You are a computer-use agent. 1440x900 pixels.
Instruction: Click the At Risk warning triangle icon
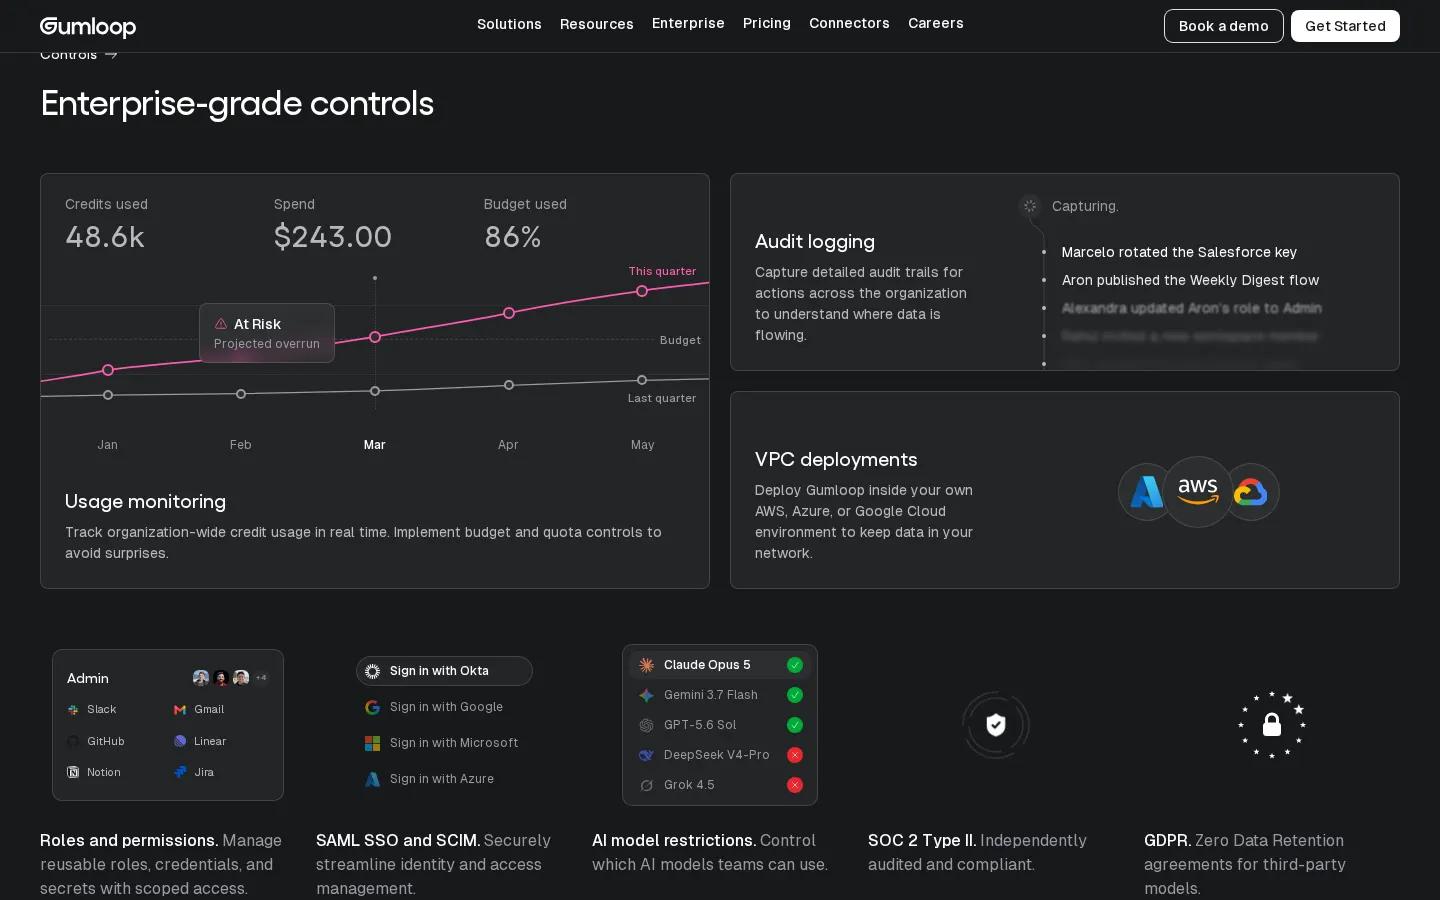click(x=221, y=324)
